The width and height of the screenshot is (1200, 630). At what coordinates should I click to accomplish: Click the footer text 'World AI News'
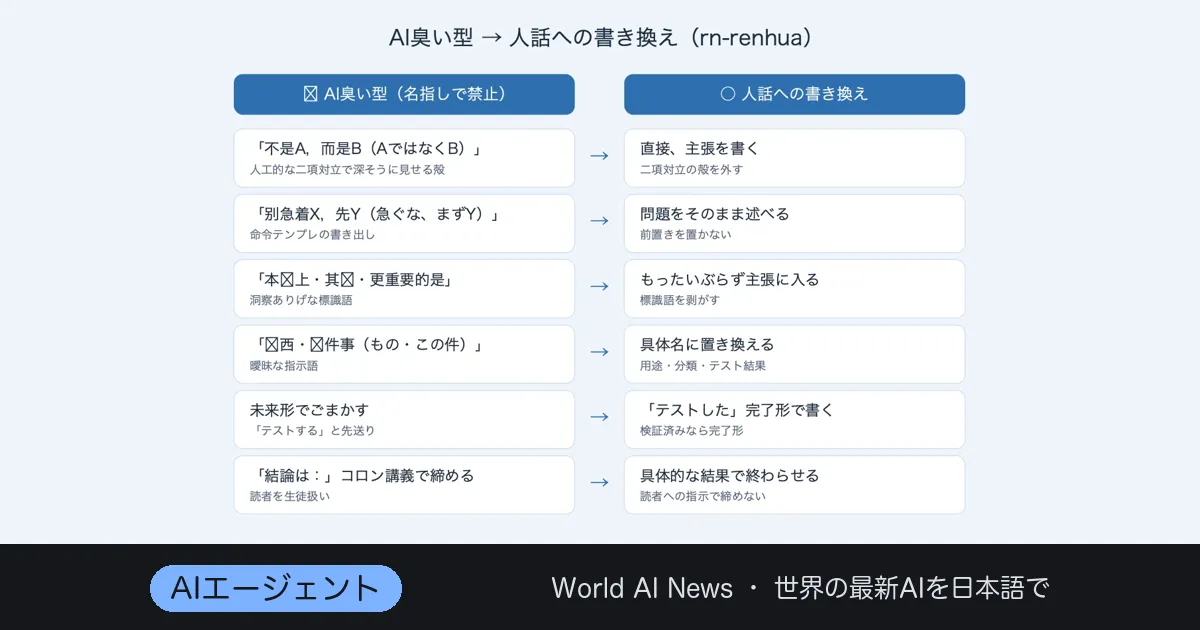[x=642, y=588]
